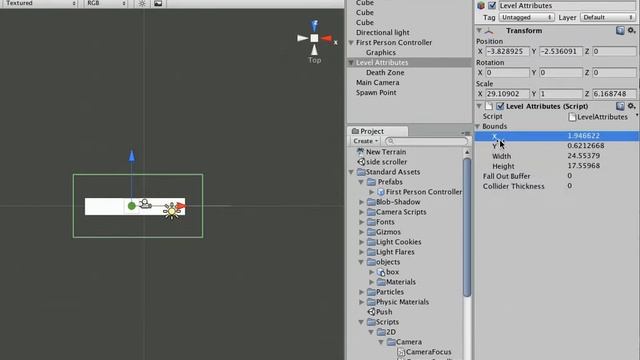Open Transform component gear menu
640x360 pixels.
(x=631, y=31)
